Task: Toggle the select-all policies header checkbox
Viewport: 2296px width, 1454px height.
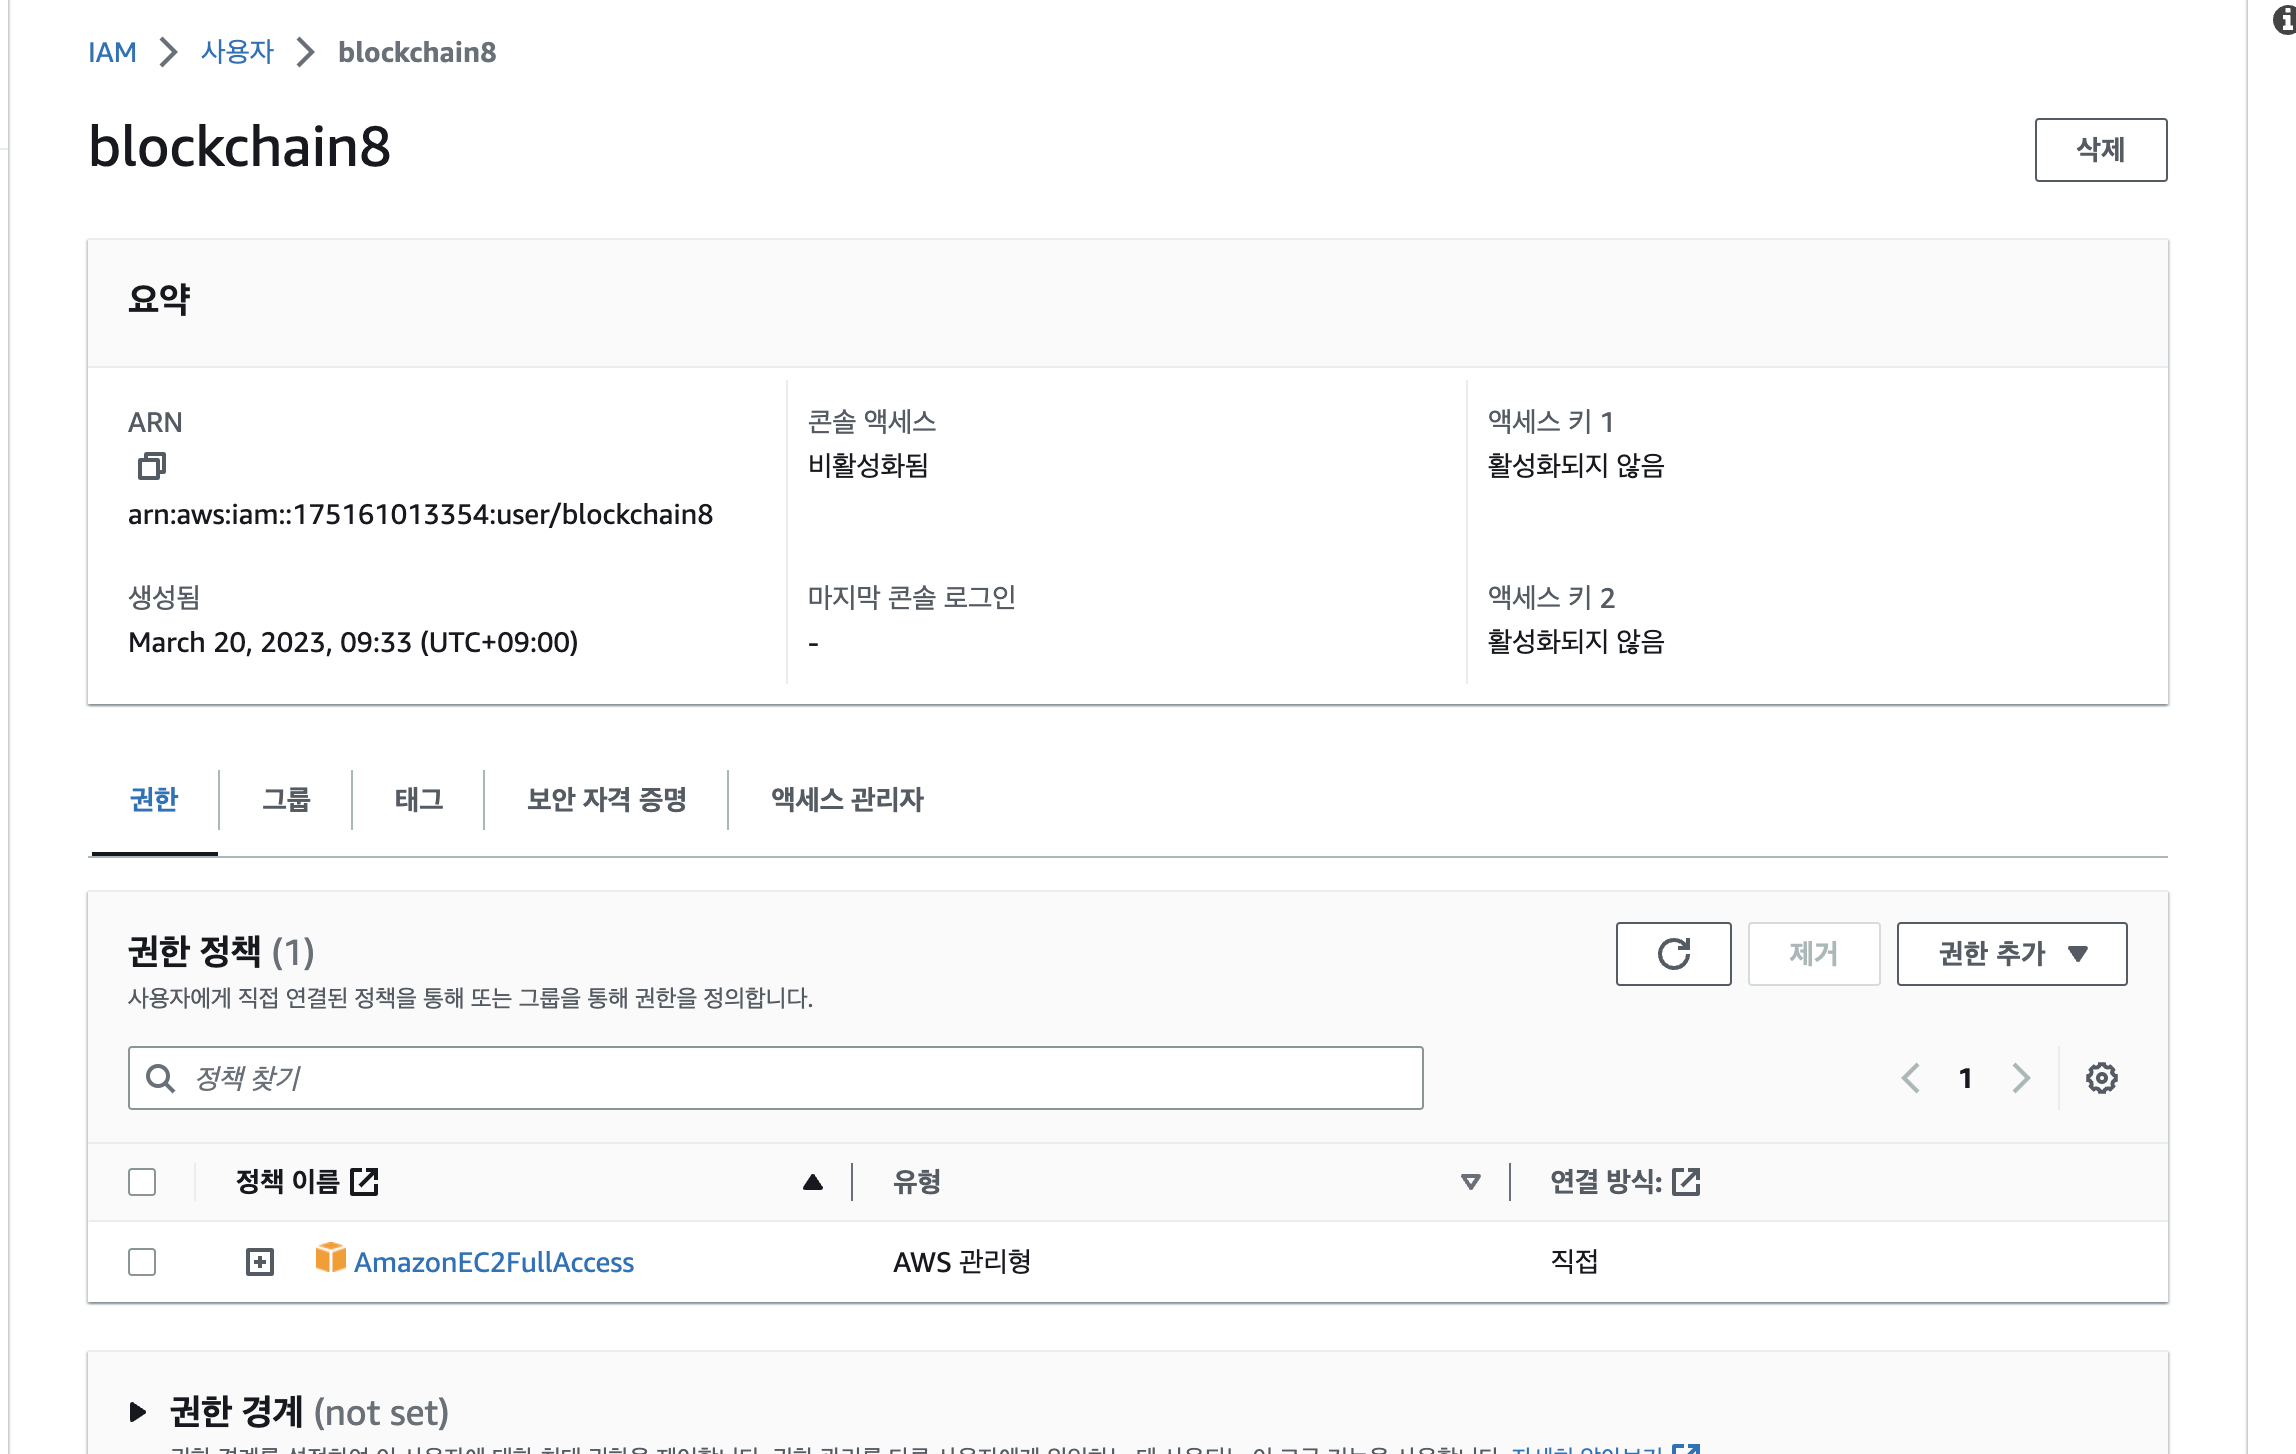Action: 142,1182
